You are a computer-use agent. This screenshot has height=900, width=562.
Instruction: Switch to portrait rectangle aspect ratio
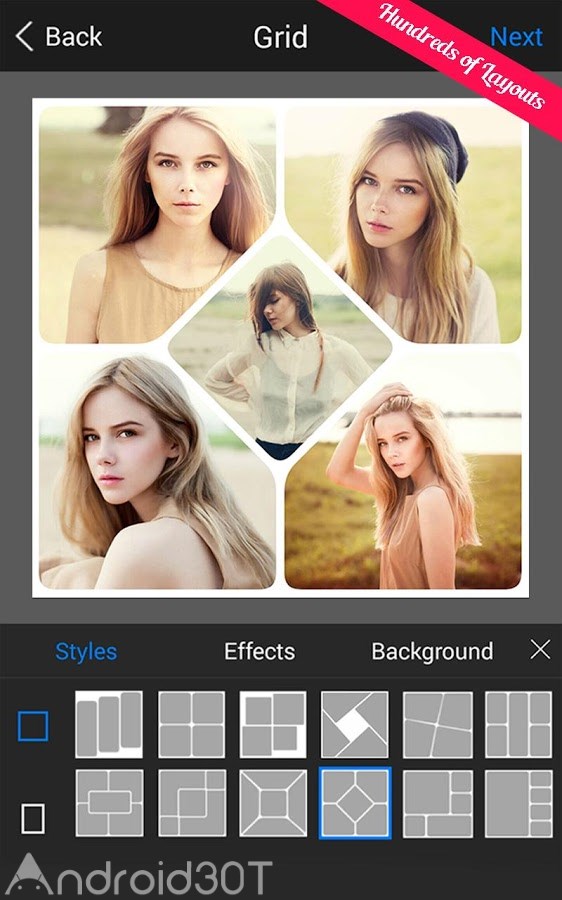tap(33, 818)
